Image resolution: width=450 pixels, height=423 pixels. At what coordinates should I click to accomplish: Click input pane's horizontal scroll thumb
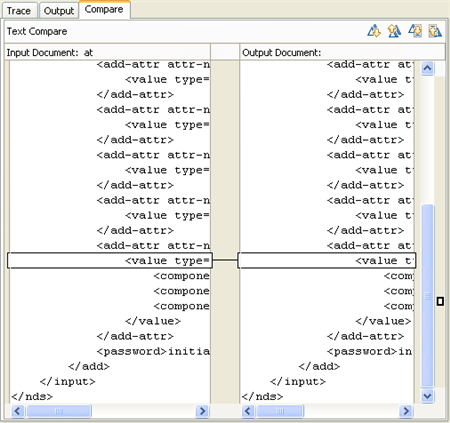(59, 411)
